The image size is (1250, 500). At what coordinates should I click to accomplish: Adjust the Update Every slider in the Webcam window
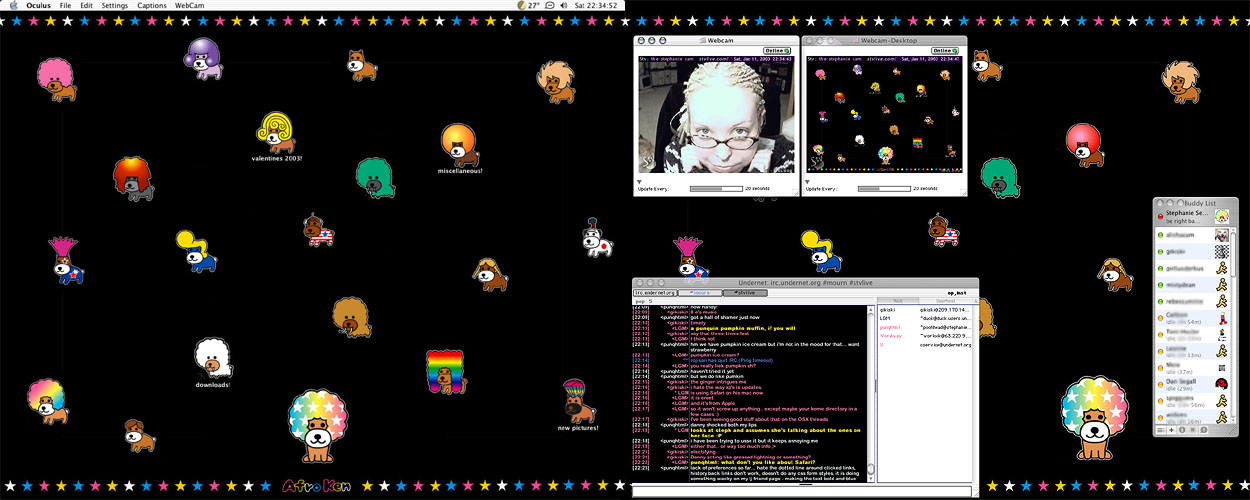pos(716,188)
